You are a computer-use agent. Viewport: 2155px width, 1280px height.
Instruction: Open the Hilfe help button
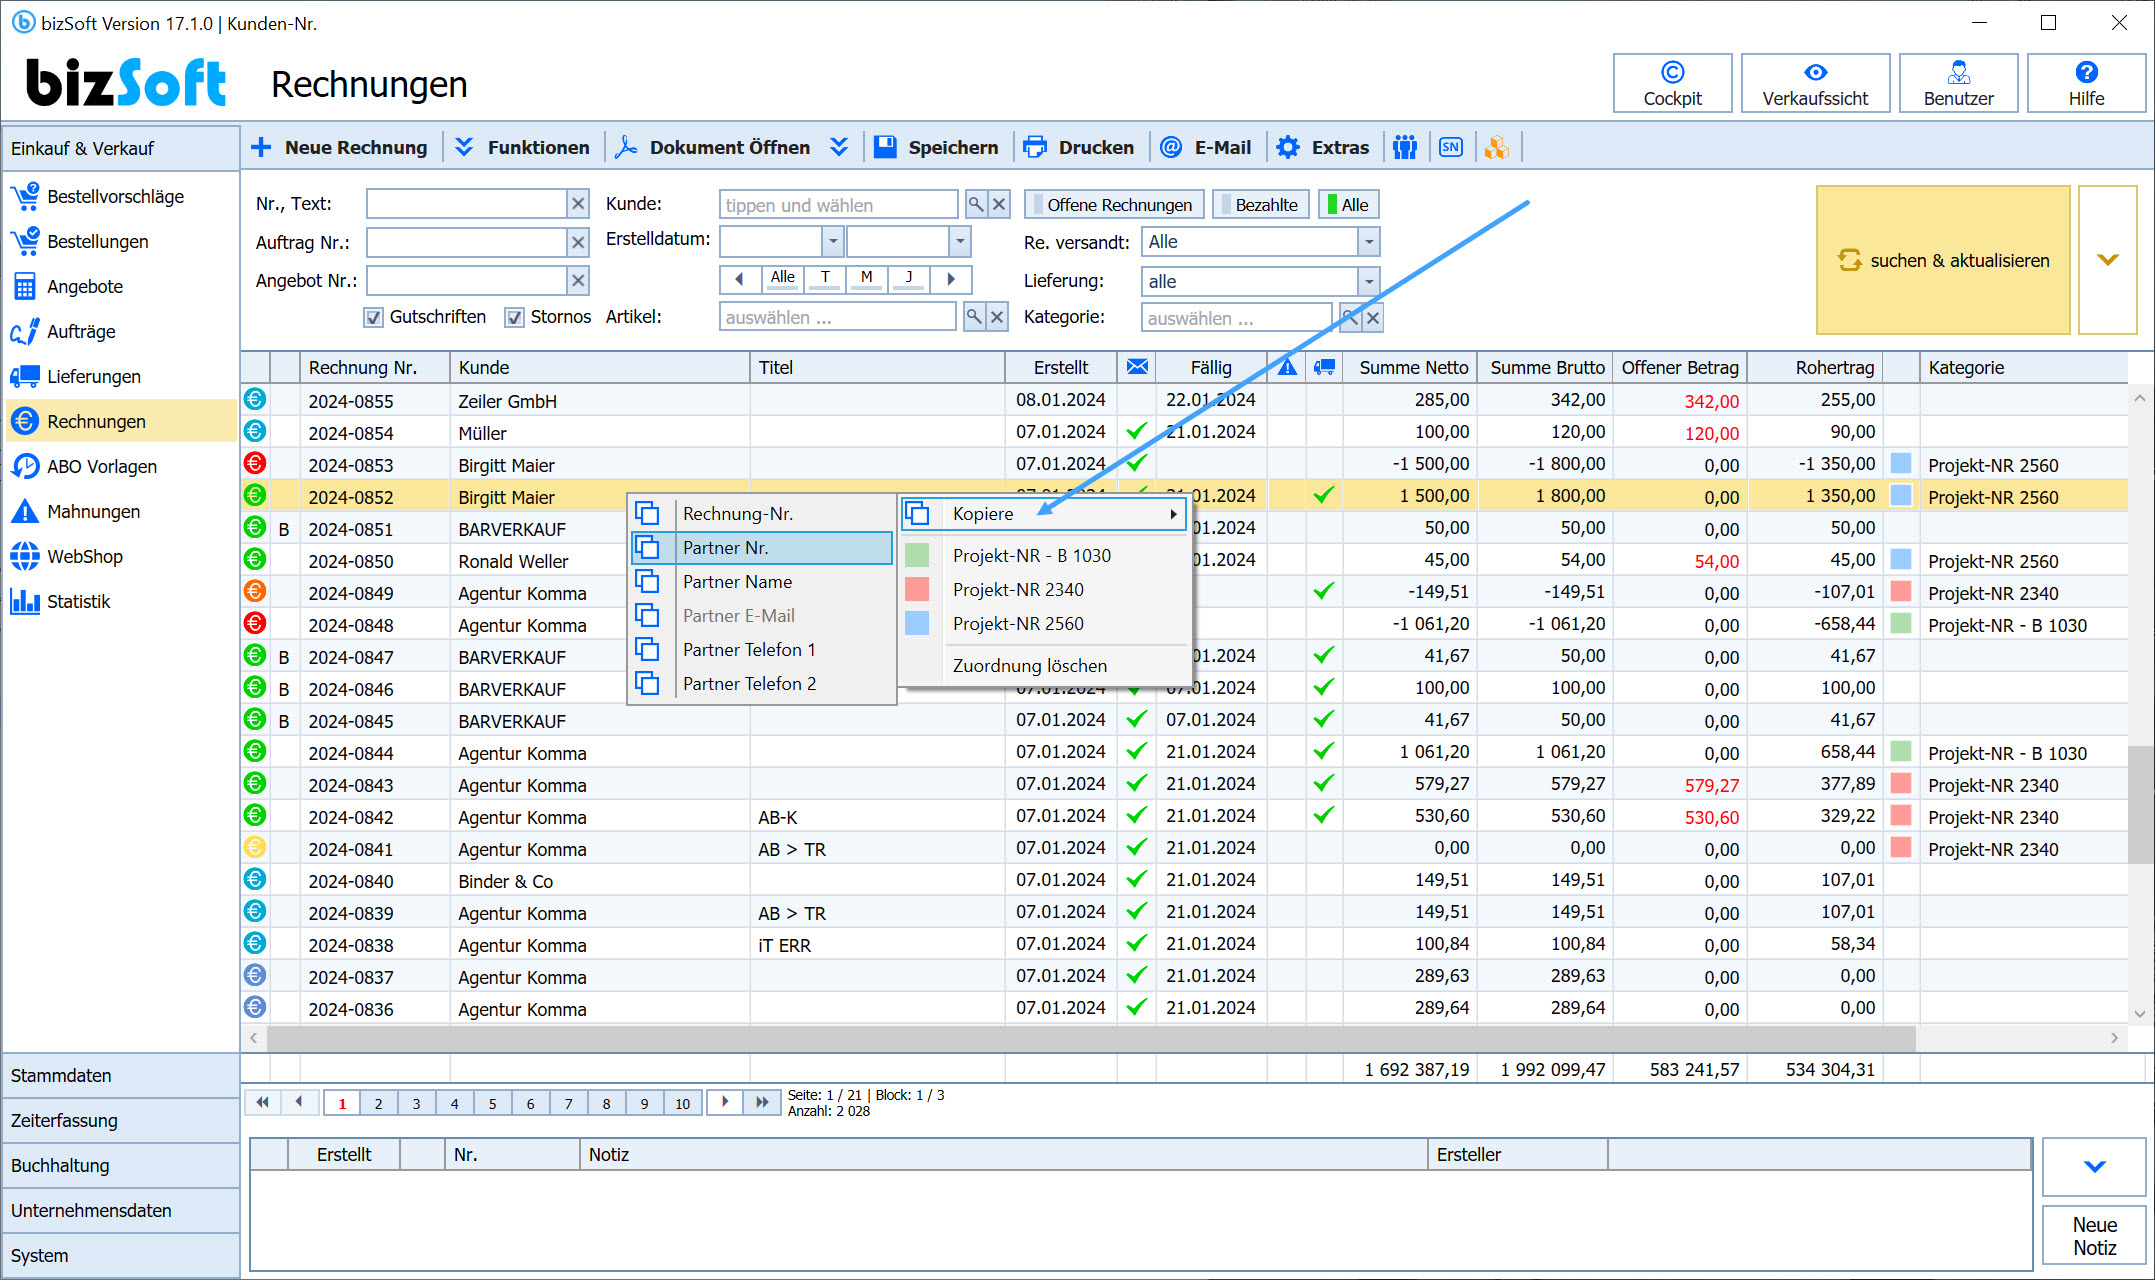(x=2086, y=83)
